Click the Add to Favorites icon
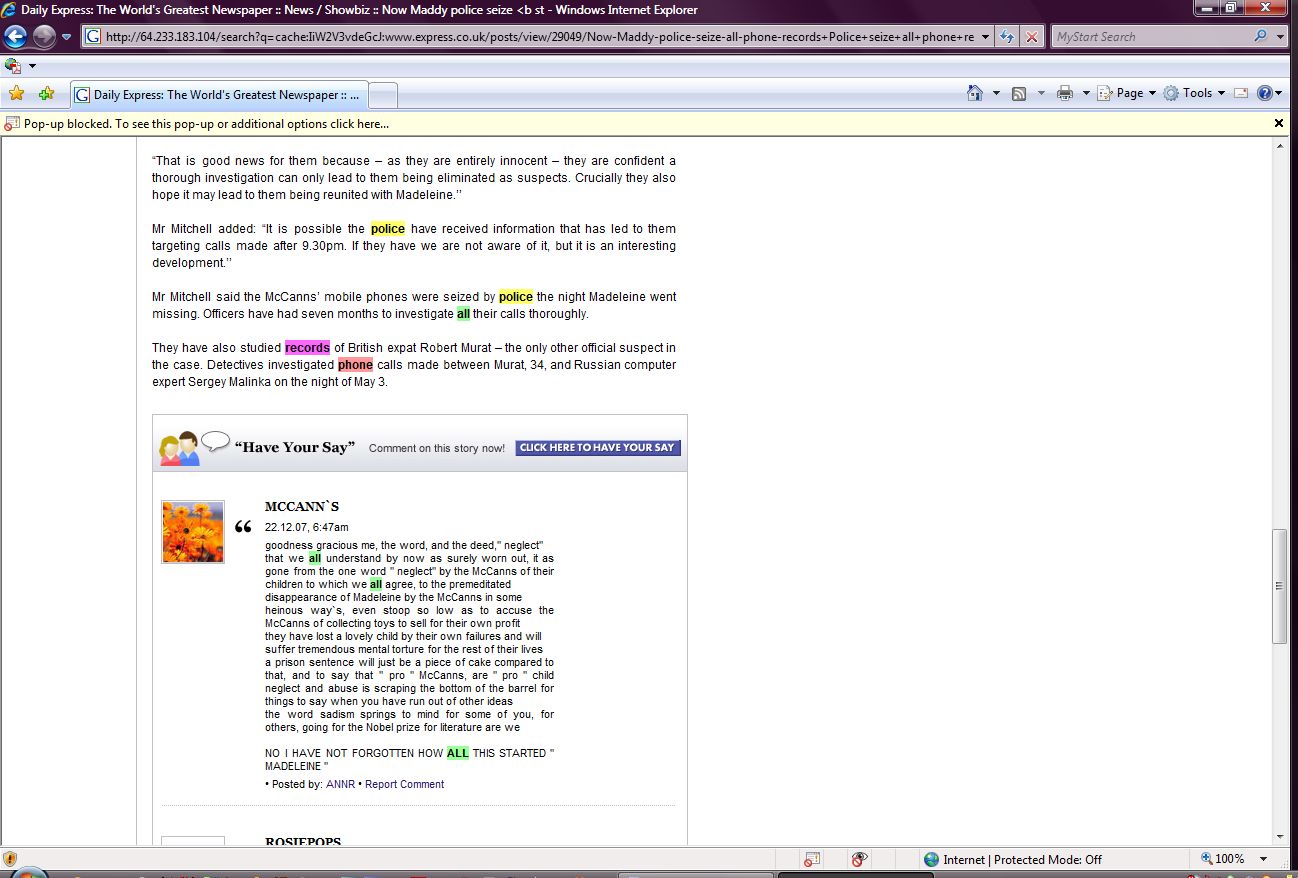Screen dimensions: 1298x878 coord(46,94)
